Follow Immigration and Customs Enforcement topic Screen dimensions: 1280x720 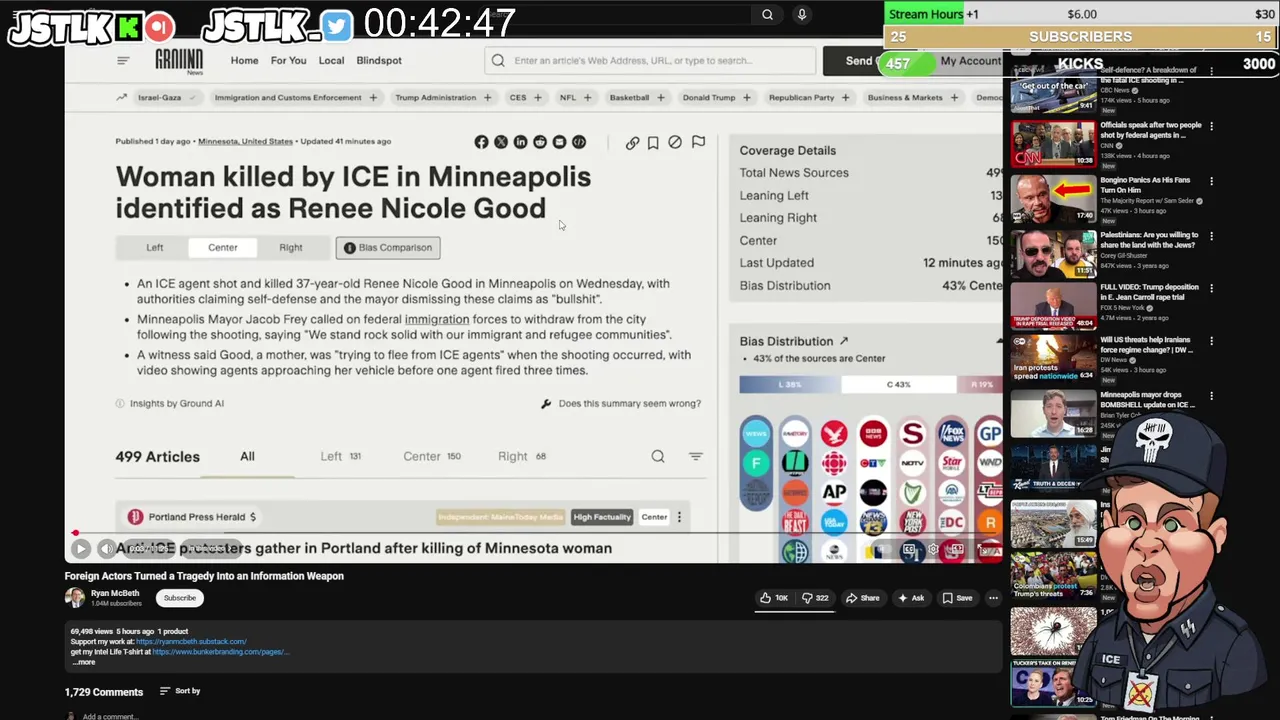[x=373, y=98]
